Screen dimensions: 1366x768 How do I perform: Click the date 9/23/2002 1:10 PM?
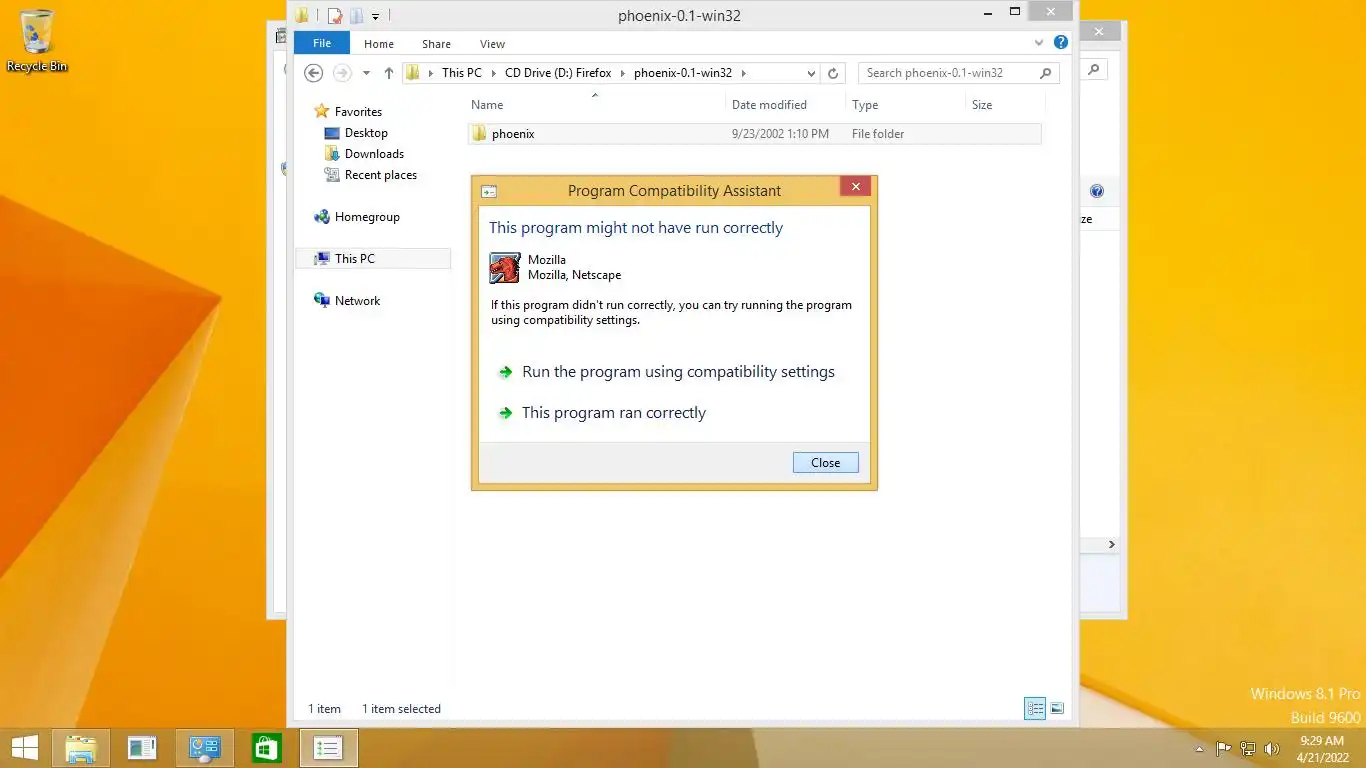(780, 134)
